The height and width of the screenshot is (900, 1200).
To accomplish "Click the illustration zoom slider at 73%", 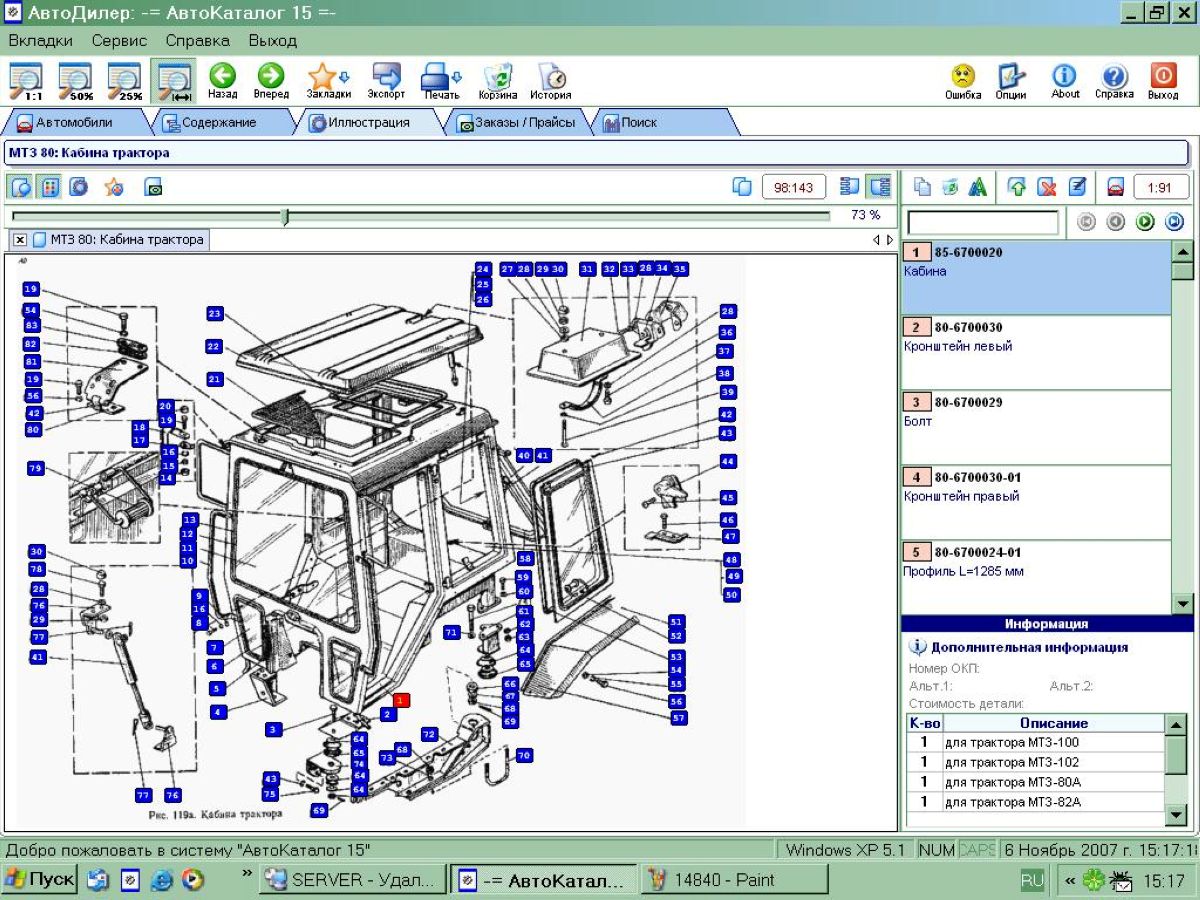I will [x=286, y=216].
